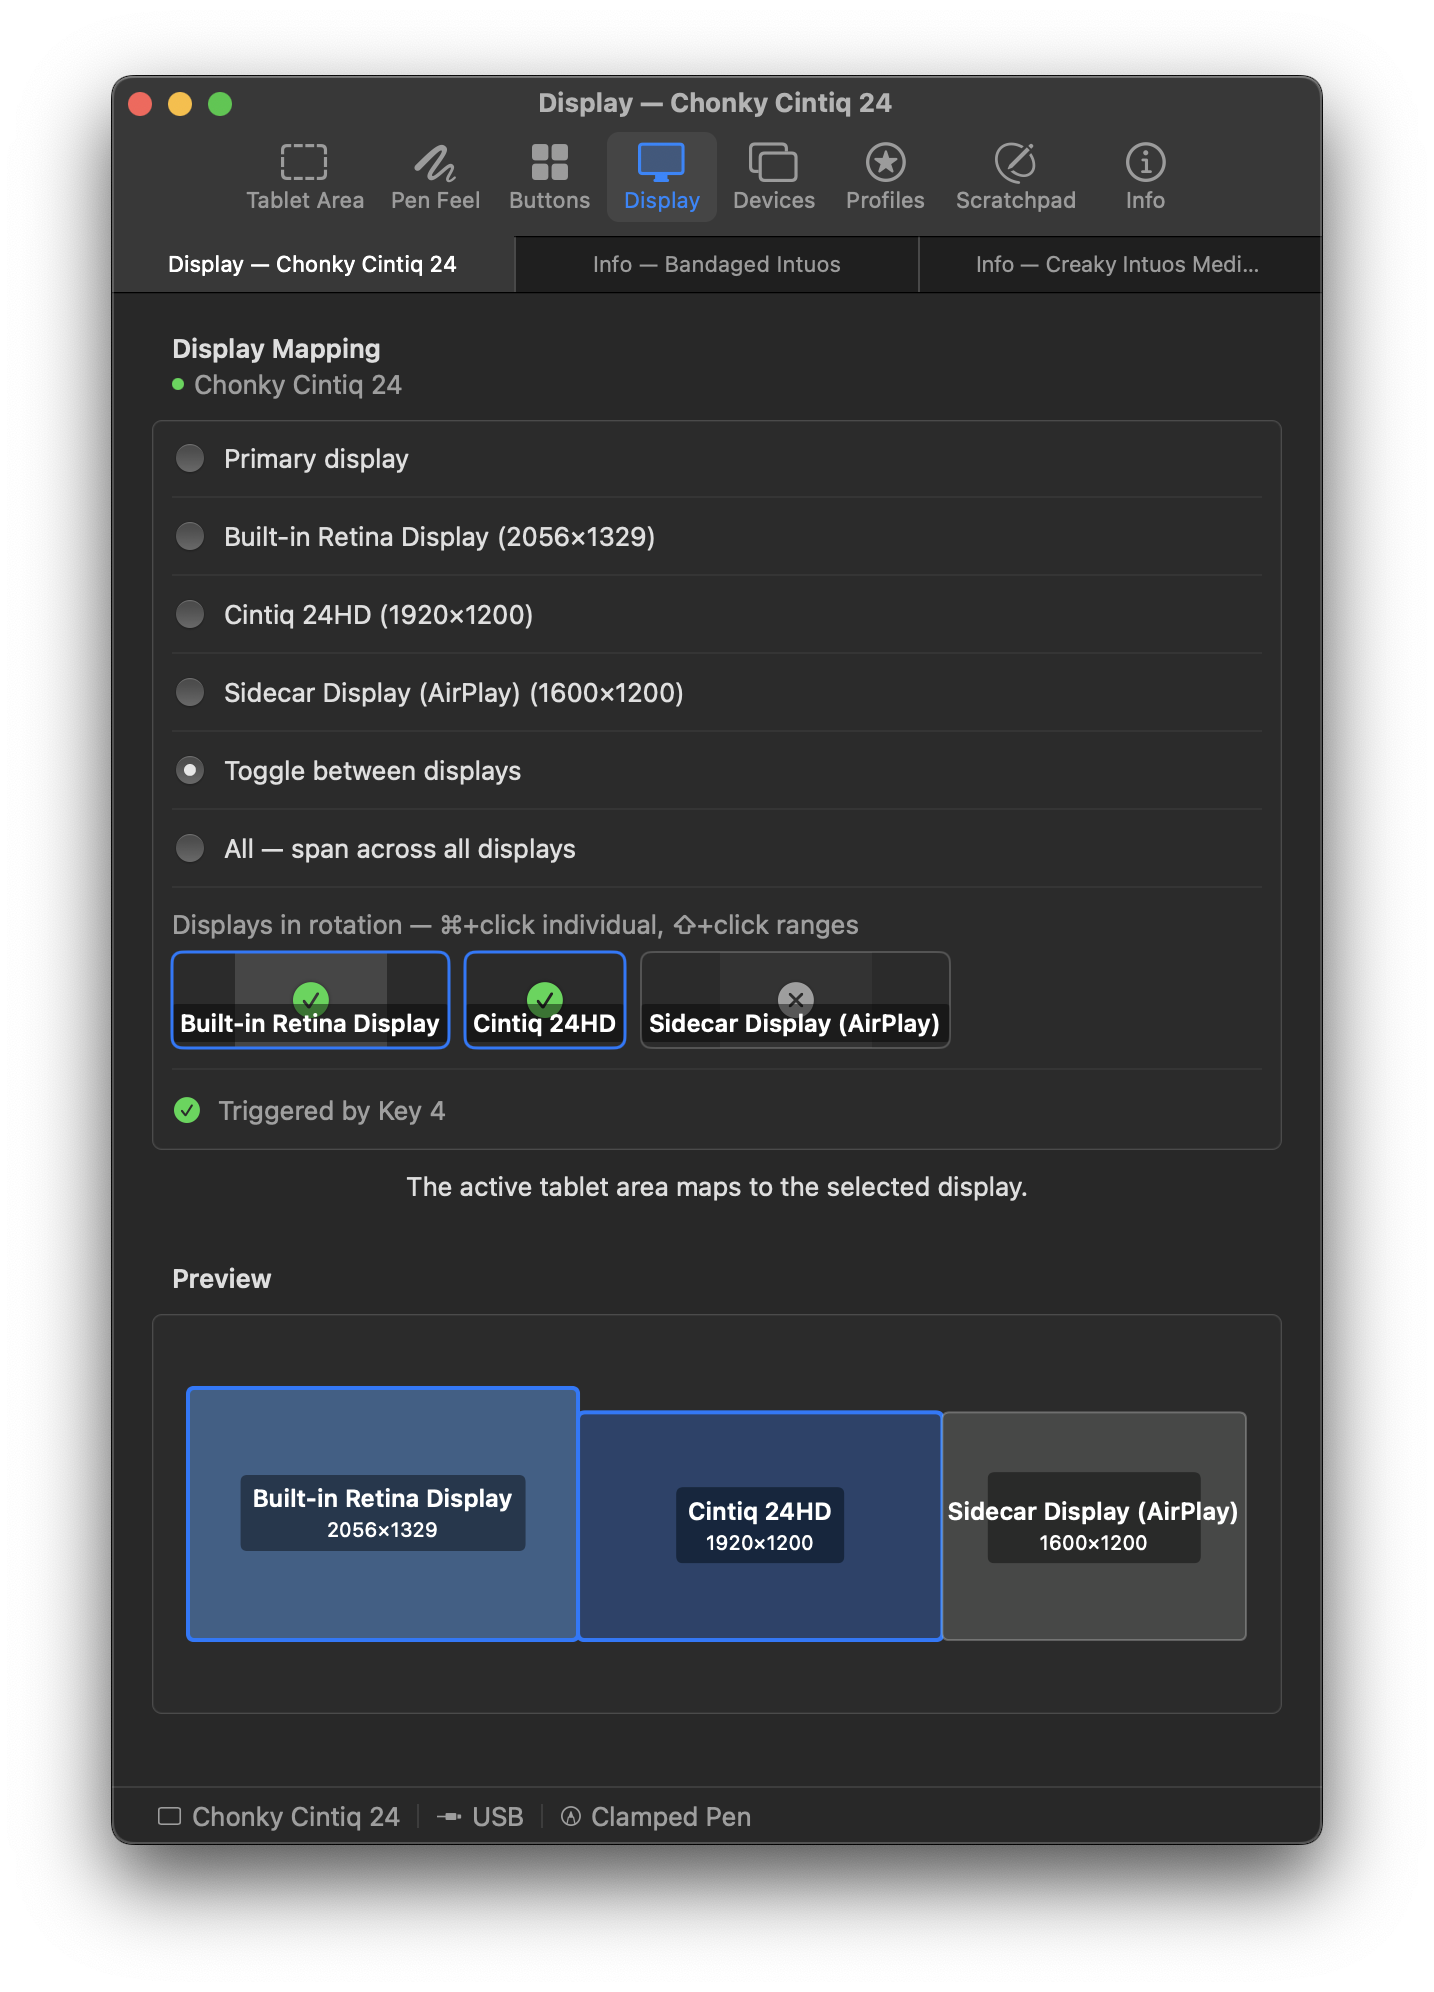Click the USB connector icon in status bar
This screenshot has width=1434, height=1992.
(x=449, y=1816)
